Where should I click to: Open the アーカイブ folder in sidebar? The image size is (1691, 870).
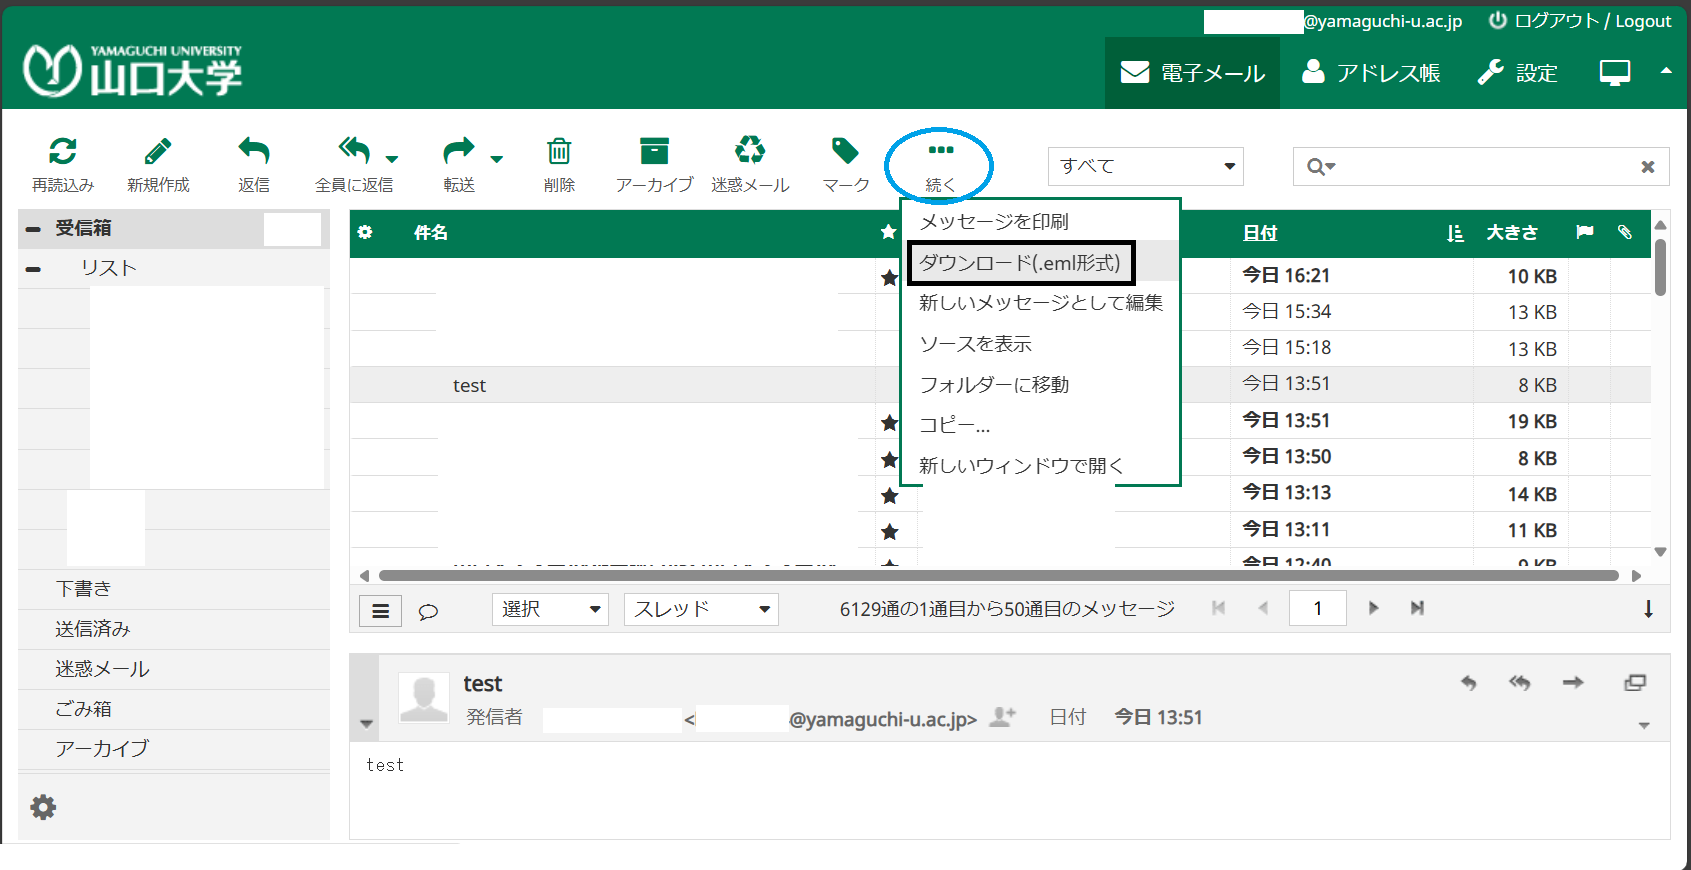[x=174, y=749]
